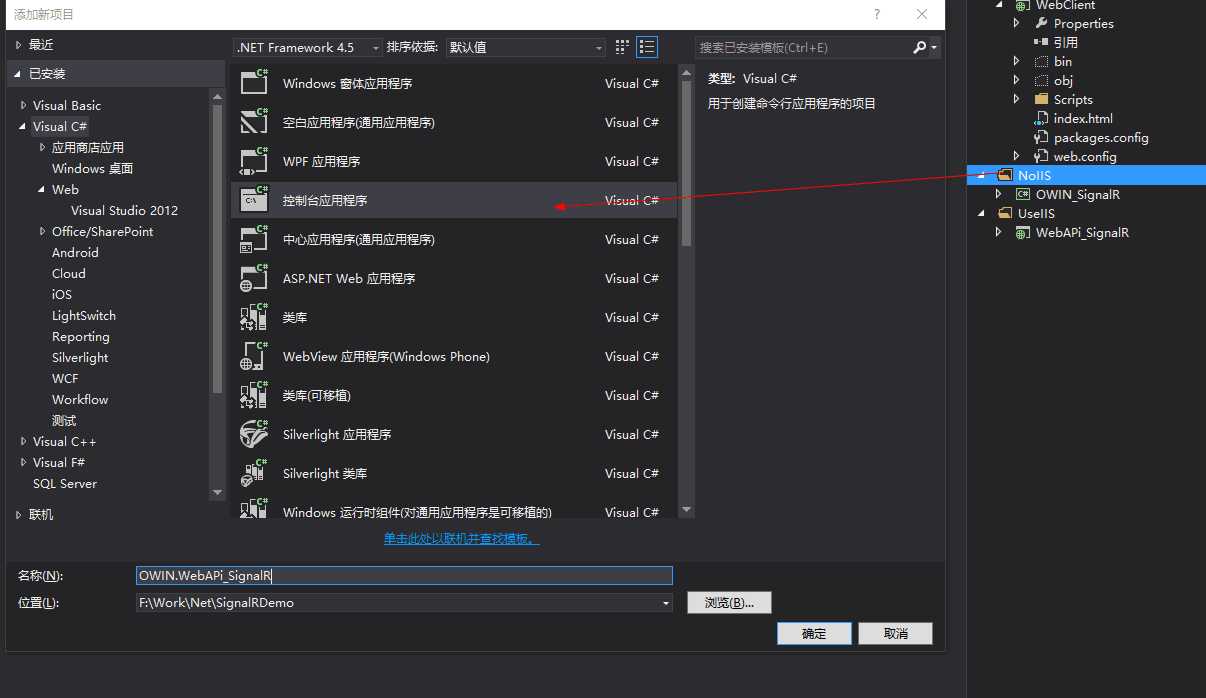Expand the Visual Basic node

point(24,105)
